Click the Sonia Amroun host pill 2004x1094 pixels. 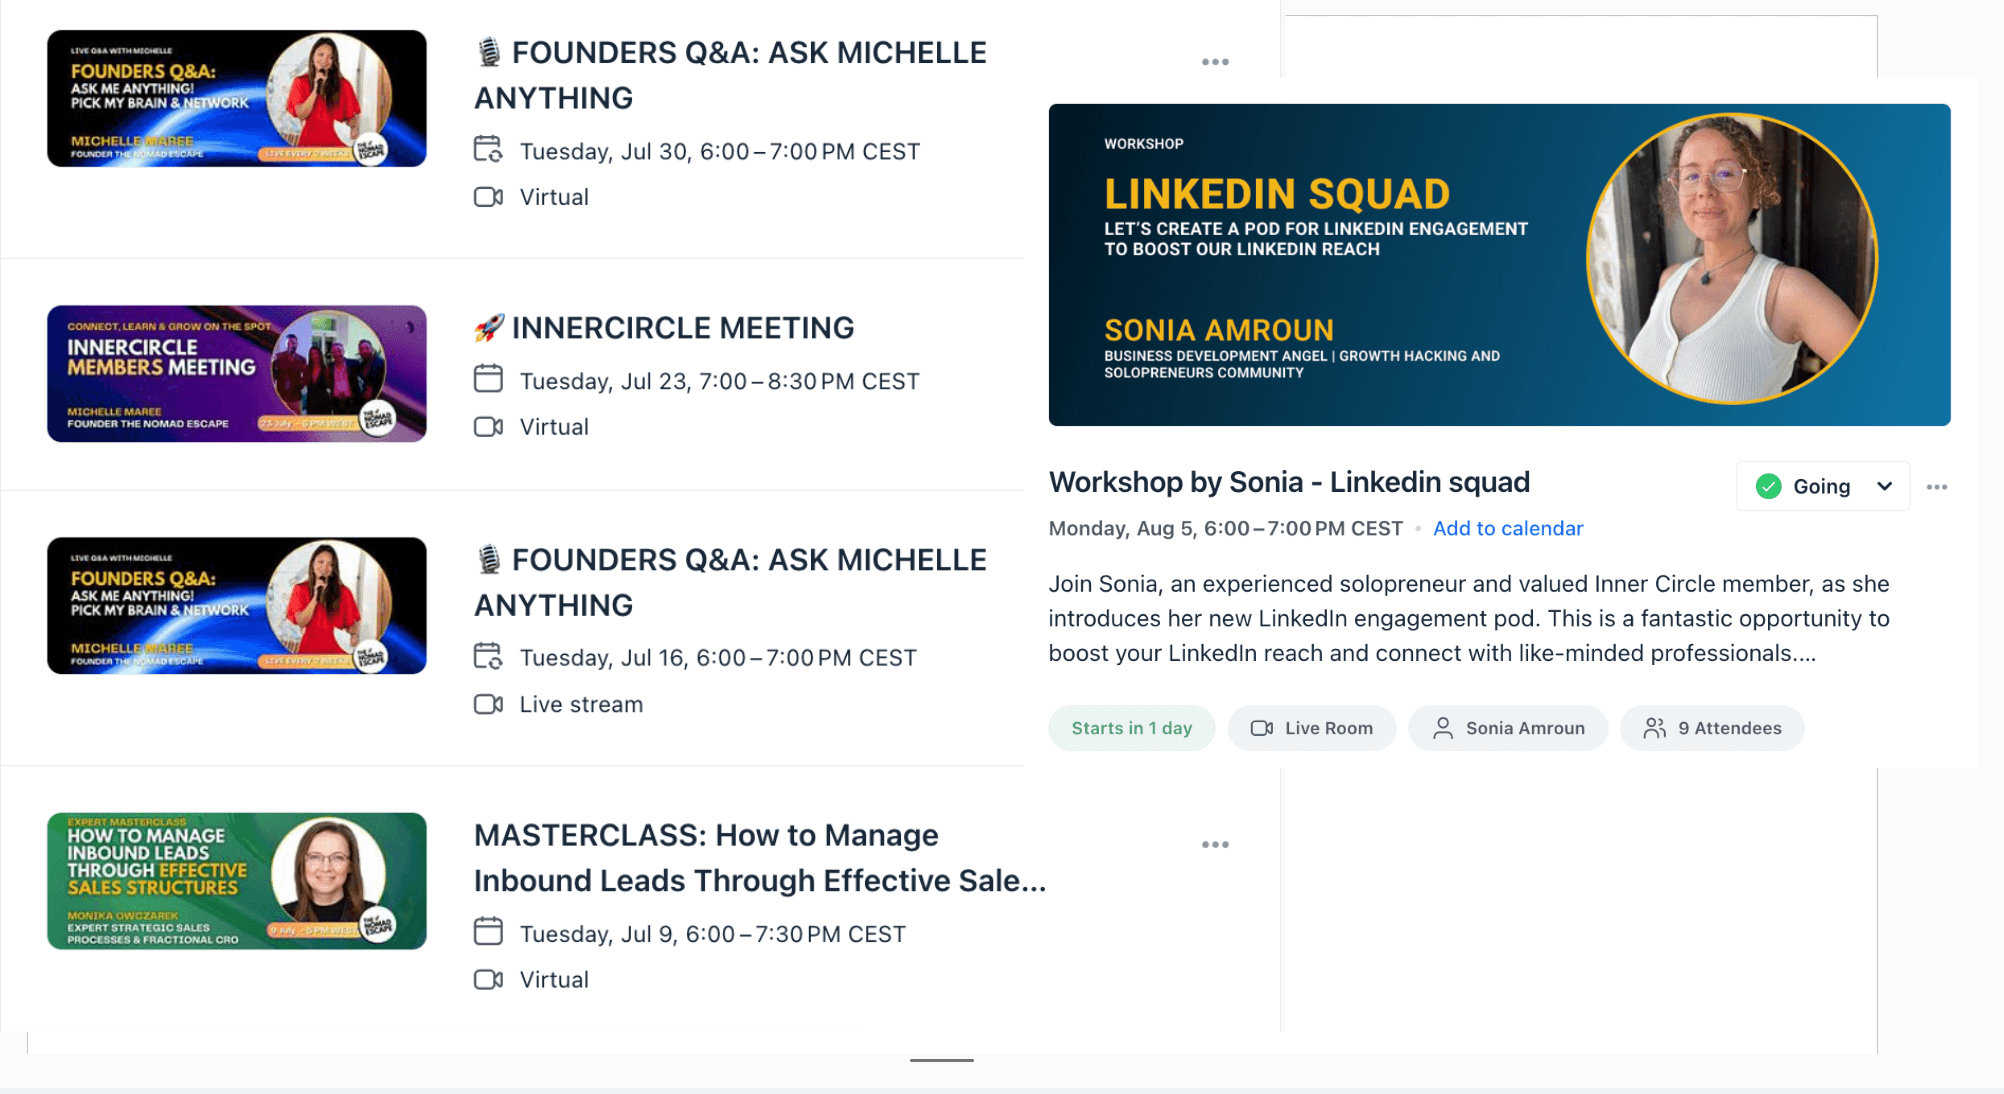coord(1507,728)
